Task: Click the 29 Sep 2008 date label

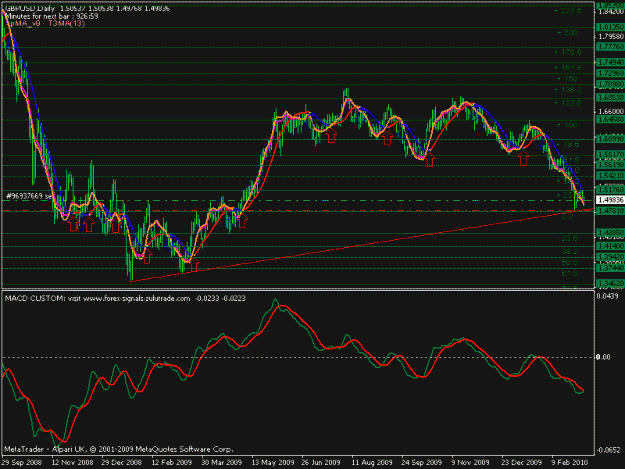Action: click(x=22, y=462)
